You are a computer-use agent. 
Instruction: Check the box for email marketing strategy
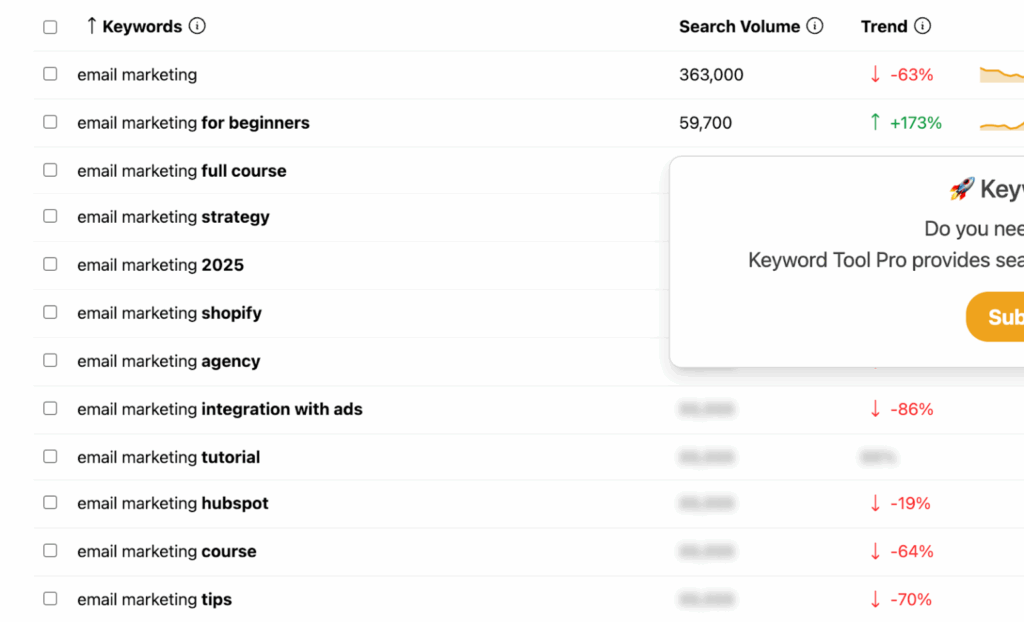[x=50, y=216]
